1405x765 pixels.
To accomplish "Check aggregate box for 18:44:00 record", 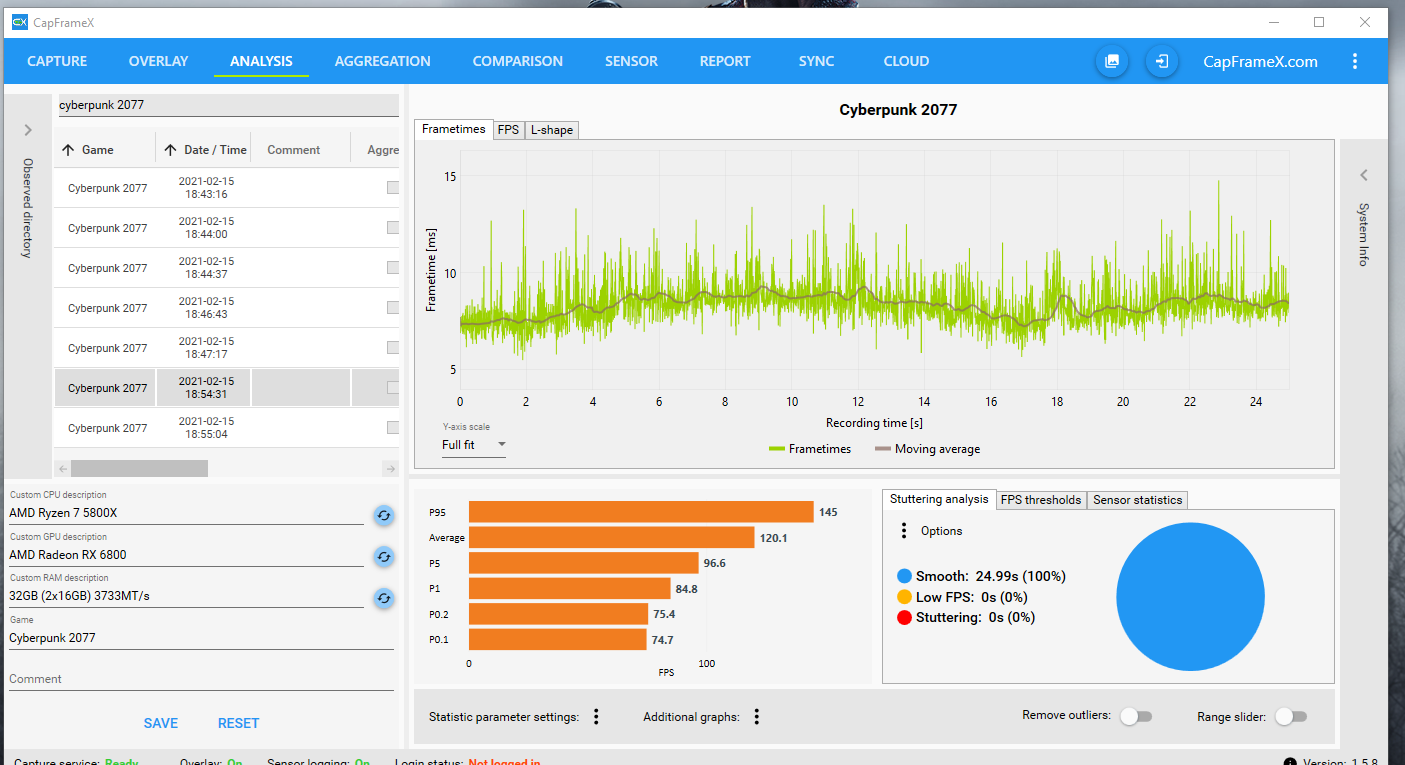I will (x=393, y=228).
